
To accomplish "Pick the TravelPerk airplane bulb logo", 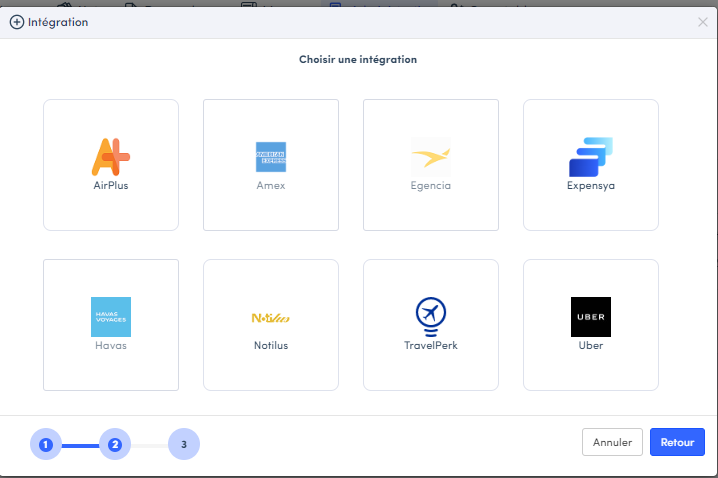I will click(x=430, y=317).
